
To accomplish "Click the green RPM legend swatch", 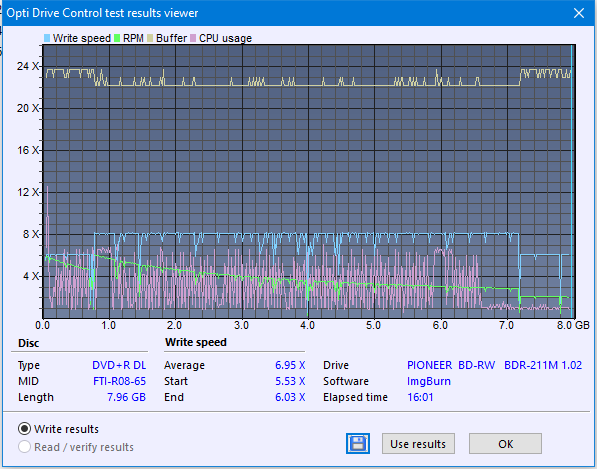I will point(117,38).
